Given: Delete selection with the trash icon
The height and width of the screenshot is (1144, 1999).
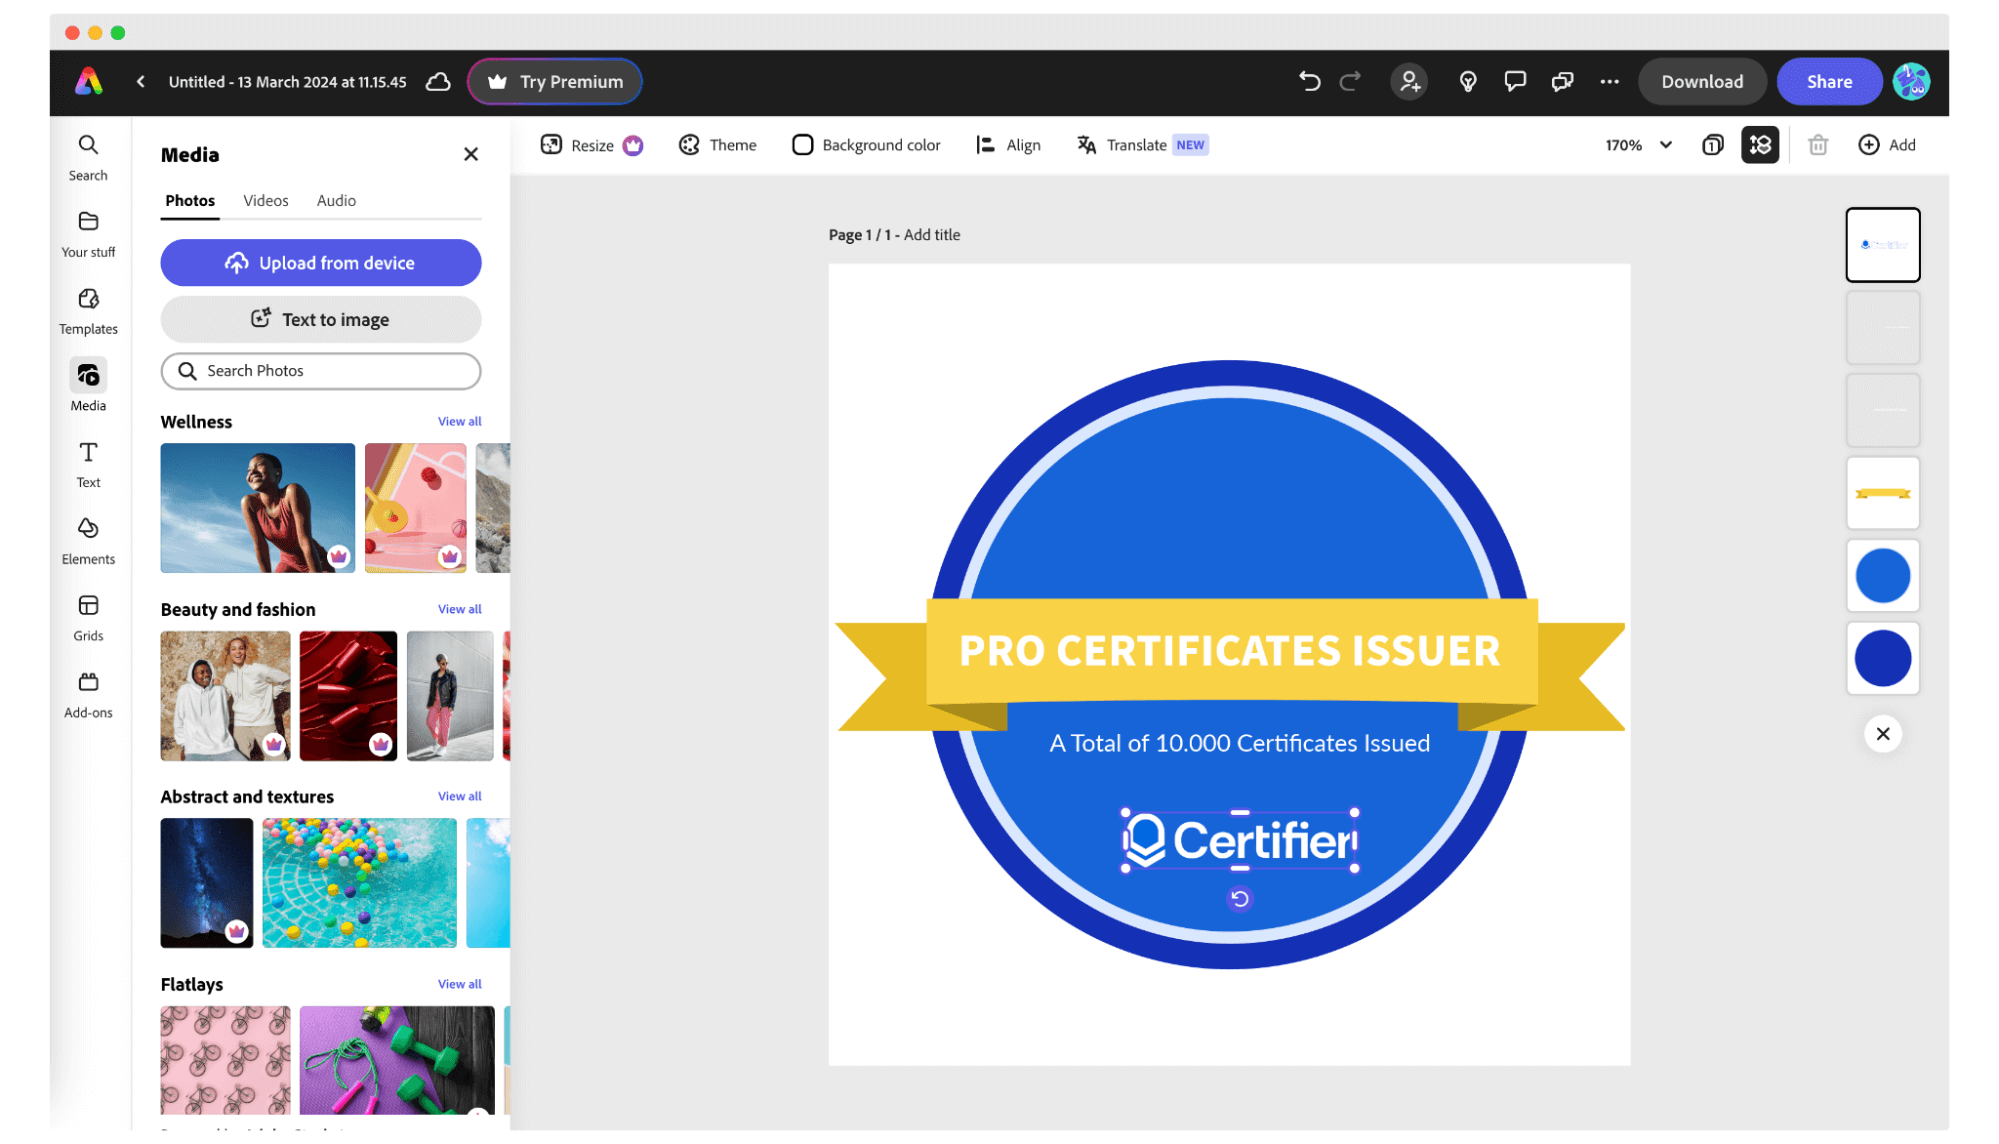Looking at the screenshot, I should (1818, 145).
